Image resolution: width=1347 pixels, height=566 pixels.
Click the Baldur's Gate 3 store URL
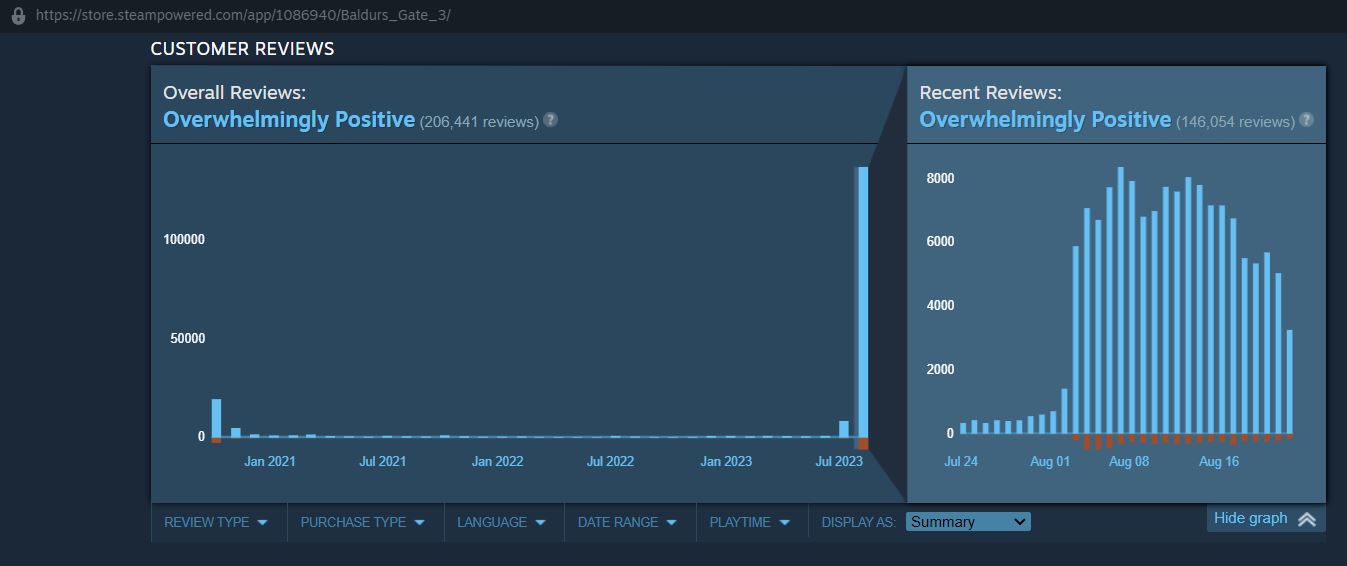click(242, 16)
